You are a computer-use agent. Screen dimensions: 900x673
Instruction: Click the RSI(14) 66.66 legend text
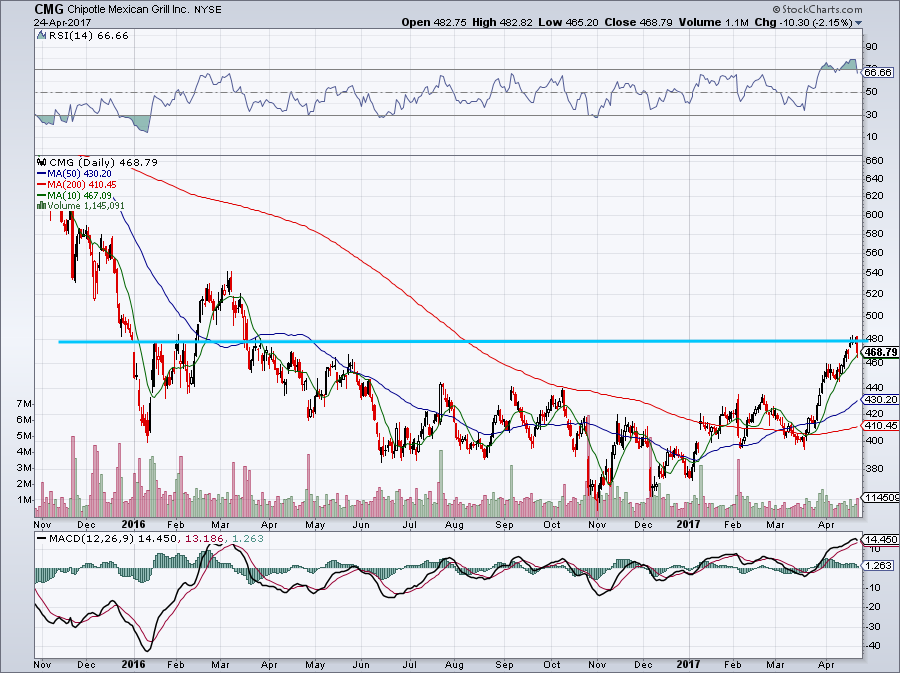88,36
